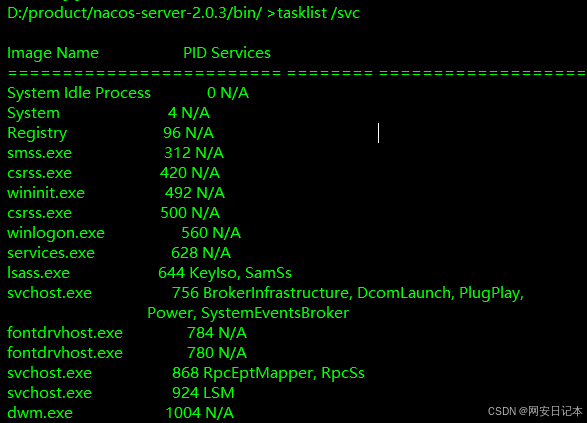
Task: Click PID 1004 value
Action: click(183, 413)
